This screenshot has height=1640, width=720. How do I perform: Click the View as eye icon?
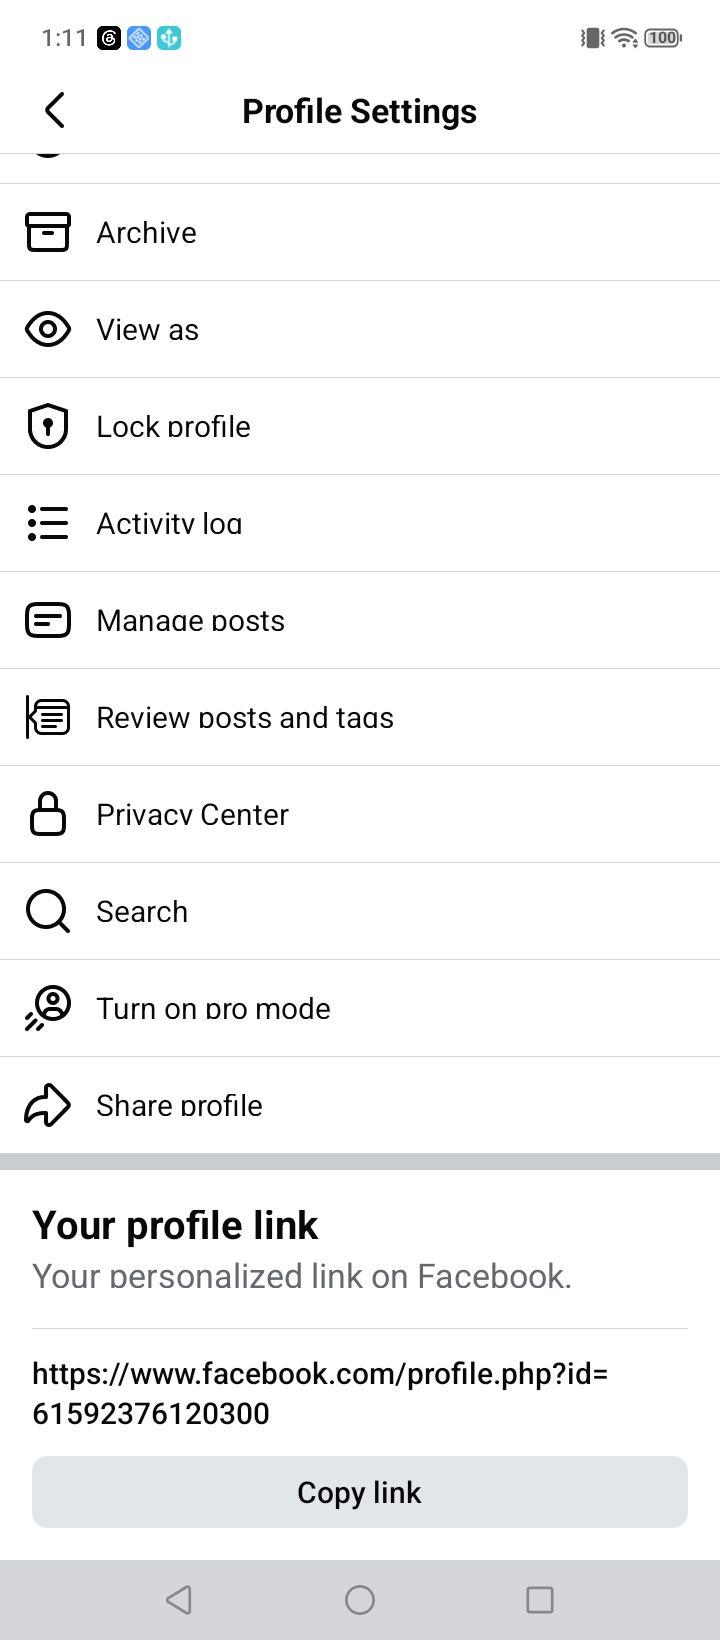[48, 329]
